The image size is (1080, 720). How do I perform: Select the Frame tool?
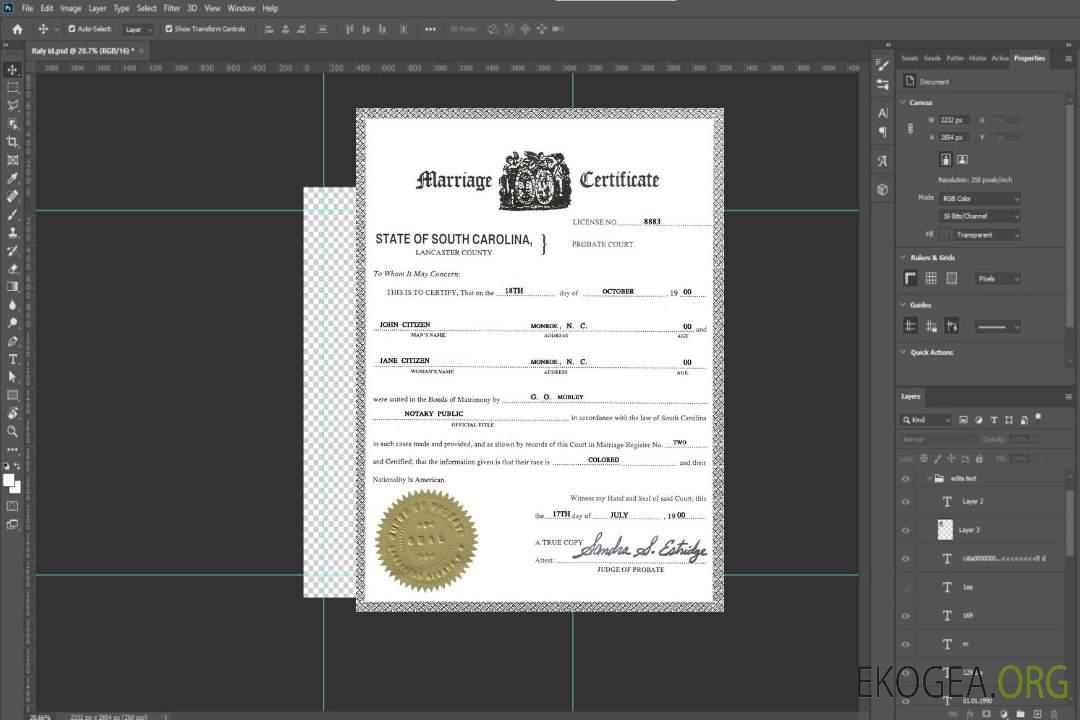pos(12,160)
